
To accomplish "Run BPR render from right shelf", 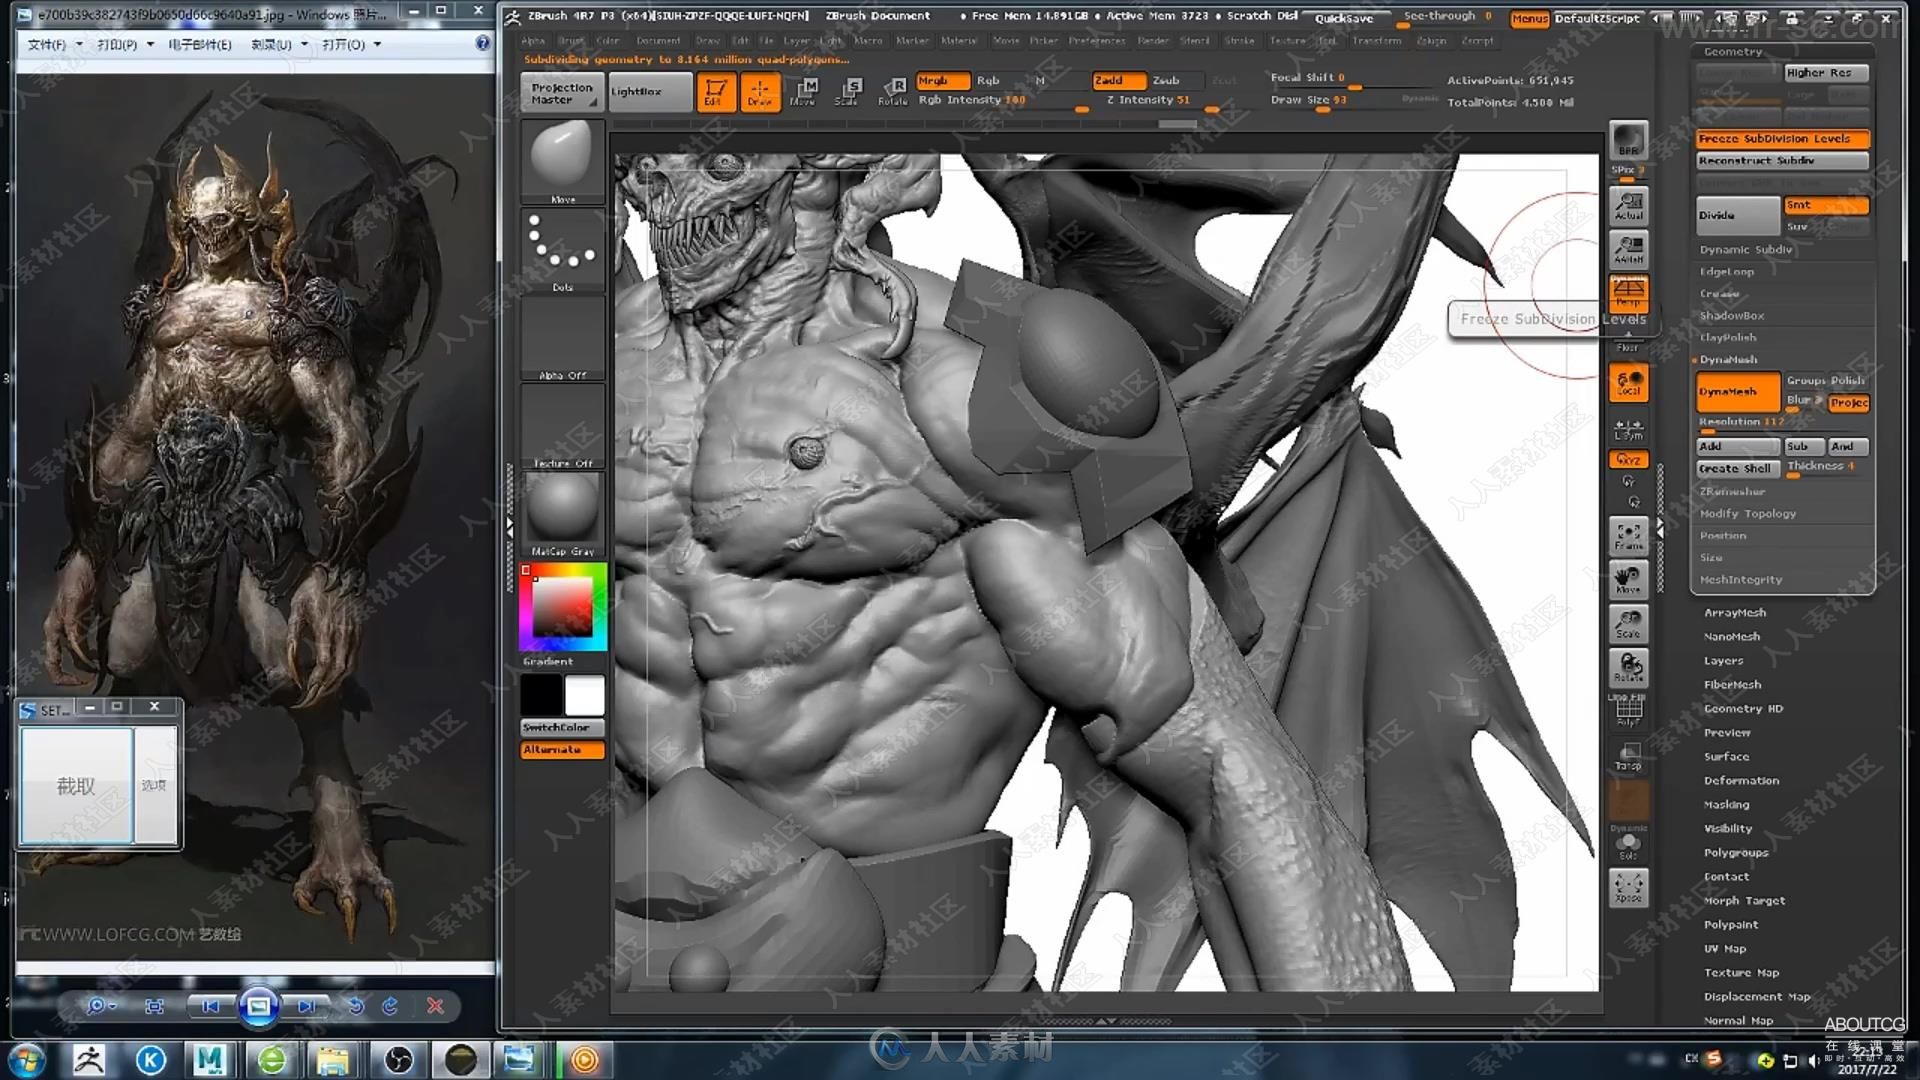I will [1628, 140].
